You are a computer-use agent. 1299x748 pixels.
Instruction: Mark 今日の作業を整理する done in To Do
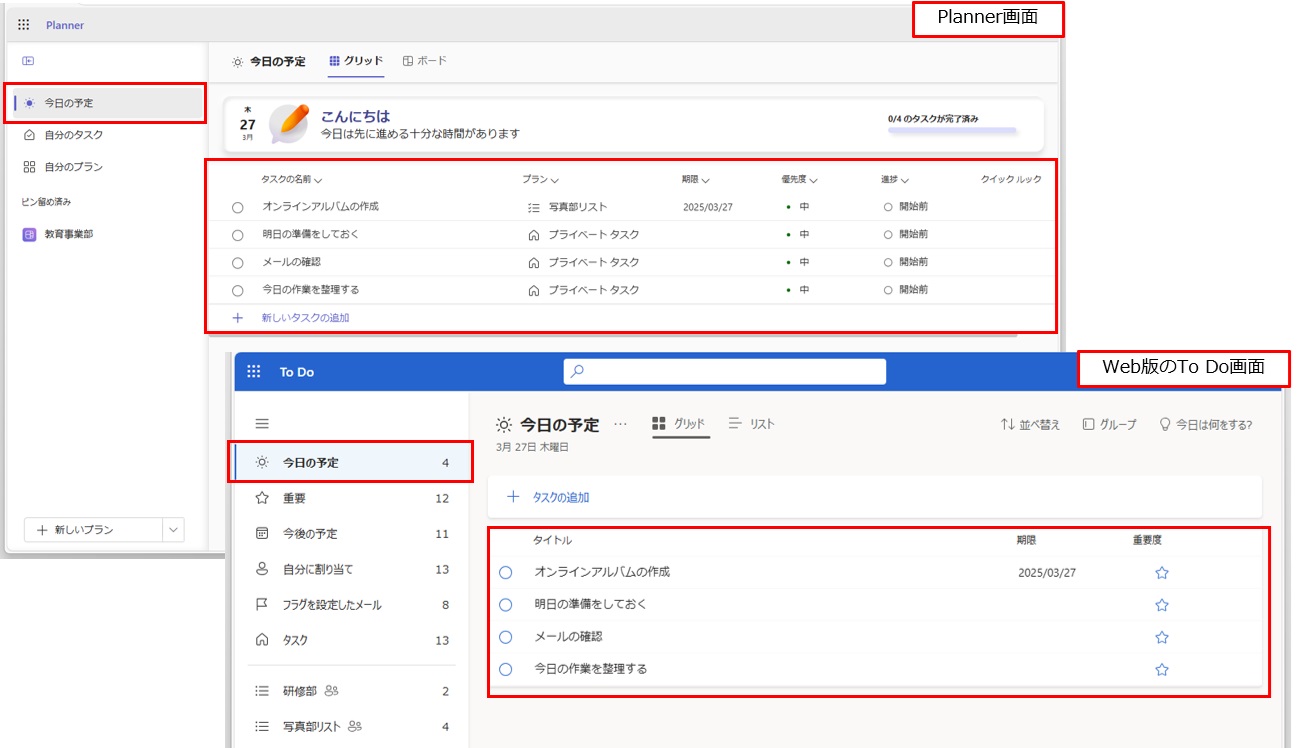505,669
